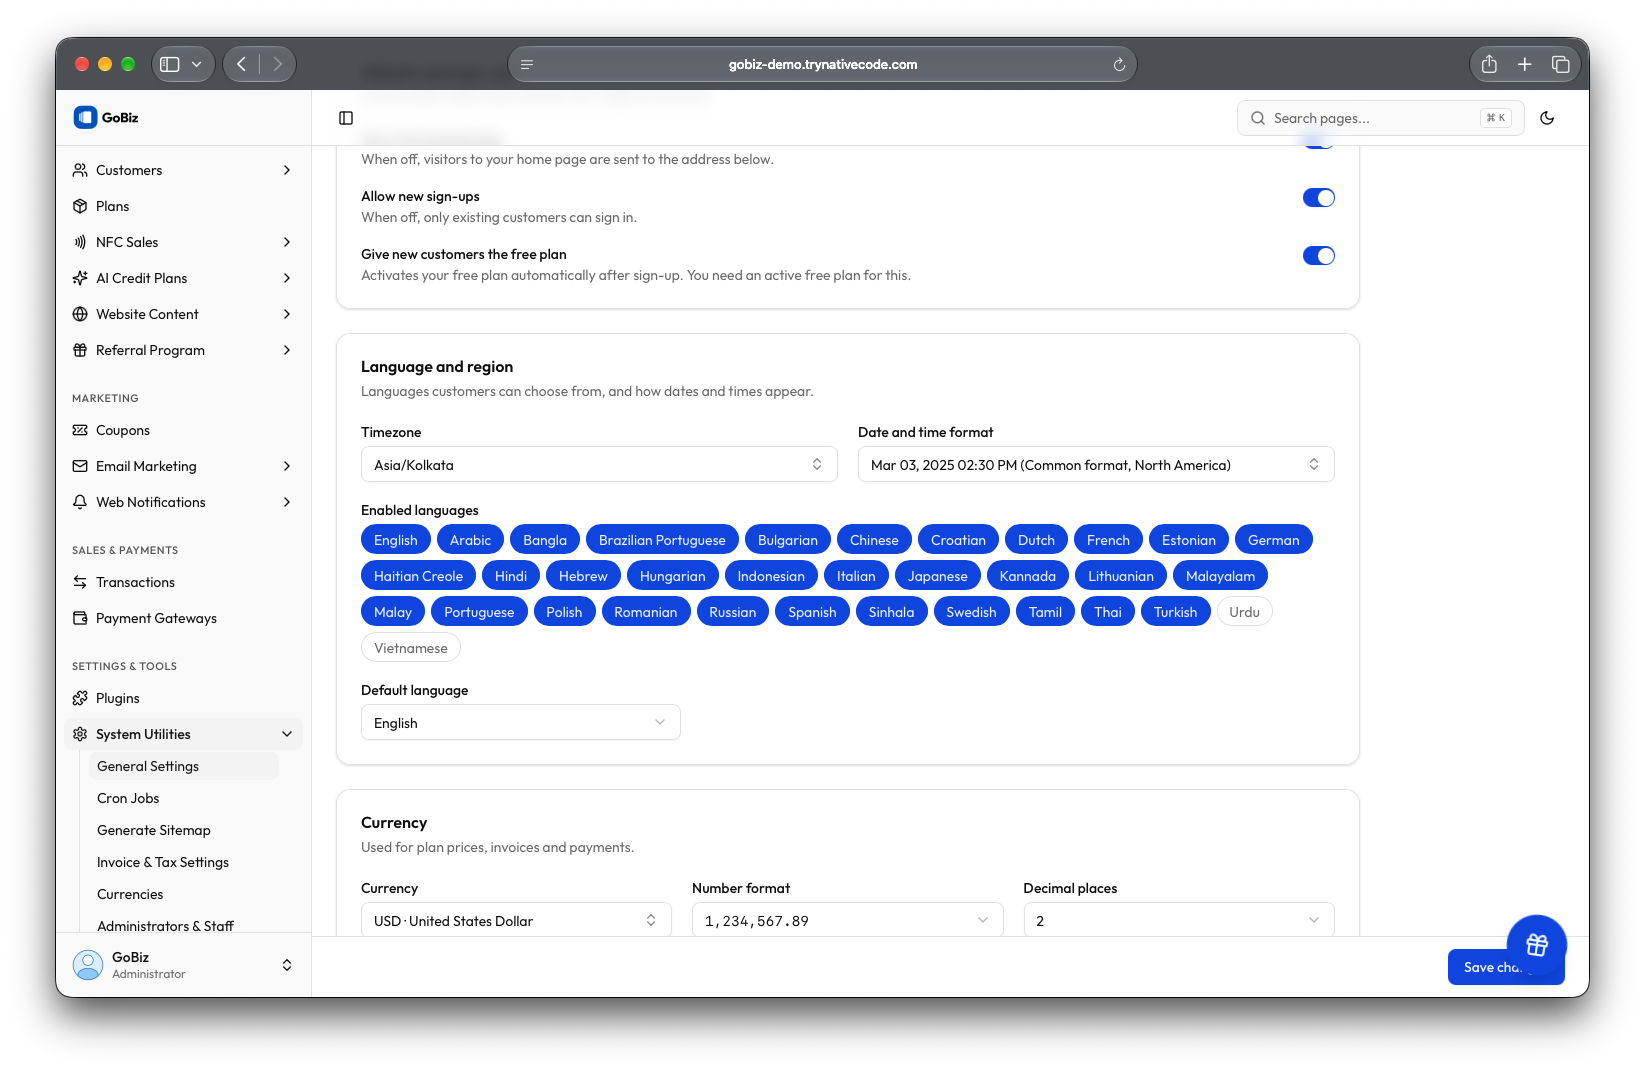This screenshot has width=1645, height=1071.
Task: Open Safari sidebar toggle
Action: tap(170, 64)
